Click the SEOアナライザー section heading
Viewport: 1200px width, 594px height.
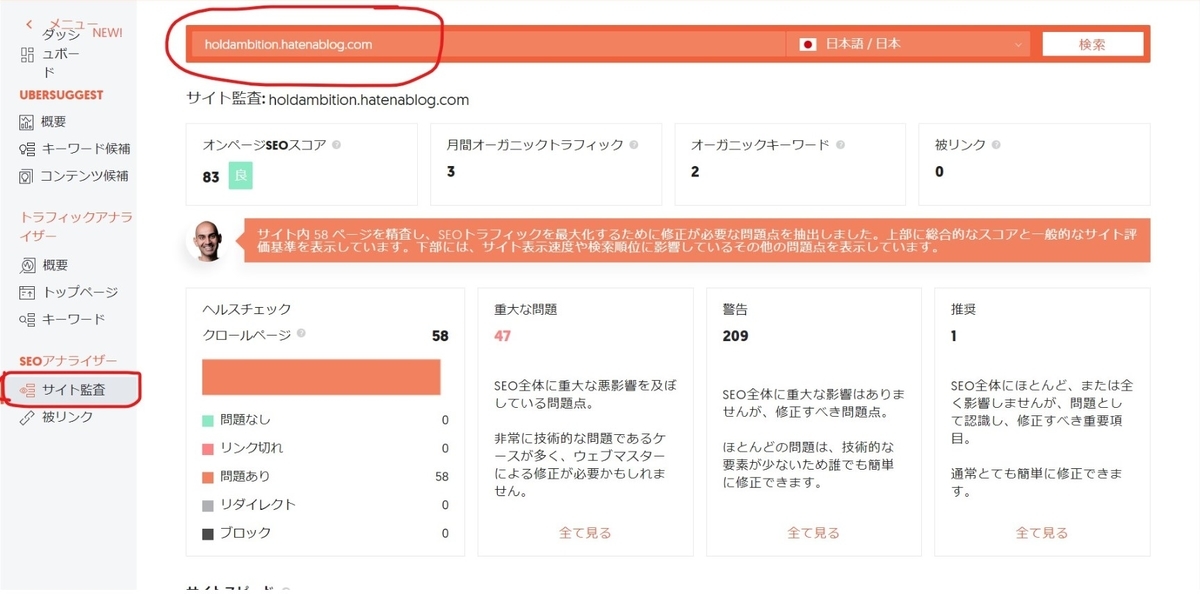pos(69,360)
